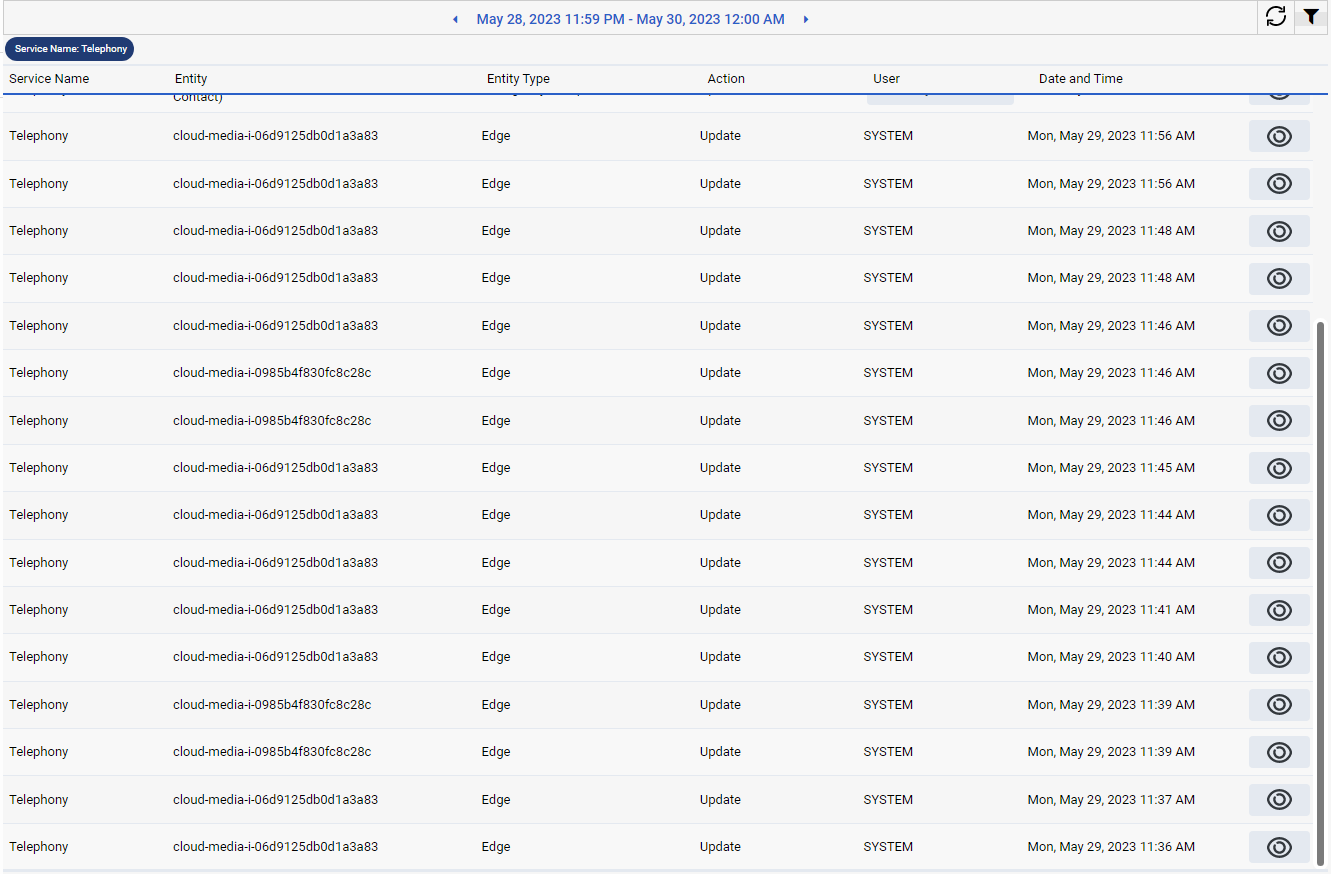Show details of the 11:40 AM update
The height and width of the screenshot is (874, 1331).
[x=1279, y=657]
